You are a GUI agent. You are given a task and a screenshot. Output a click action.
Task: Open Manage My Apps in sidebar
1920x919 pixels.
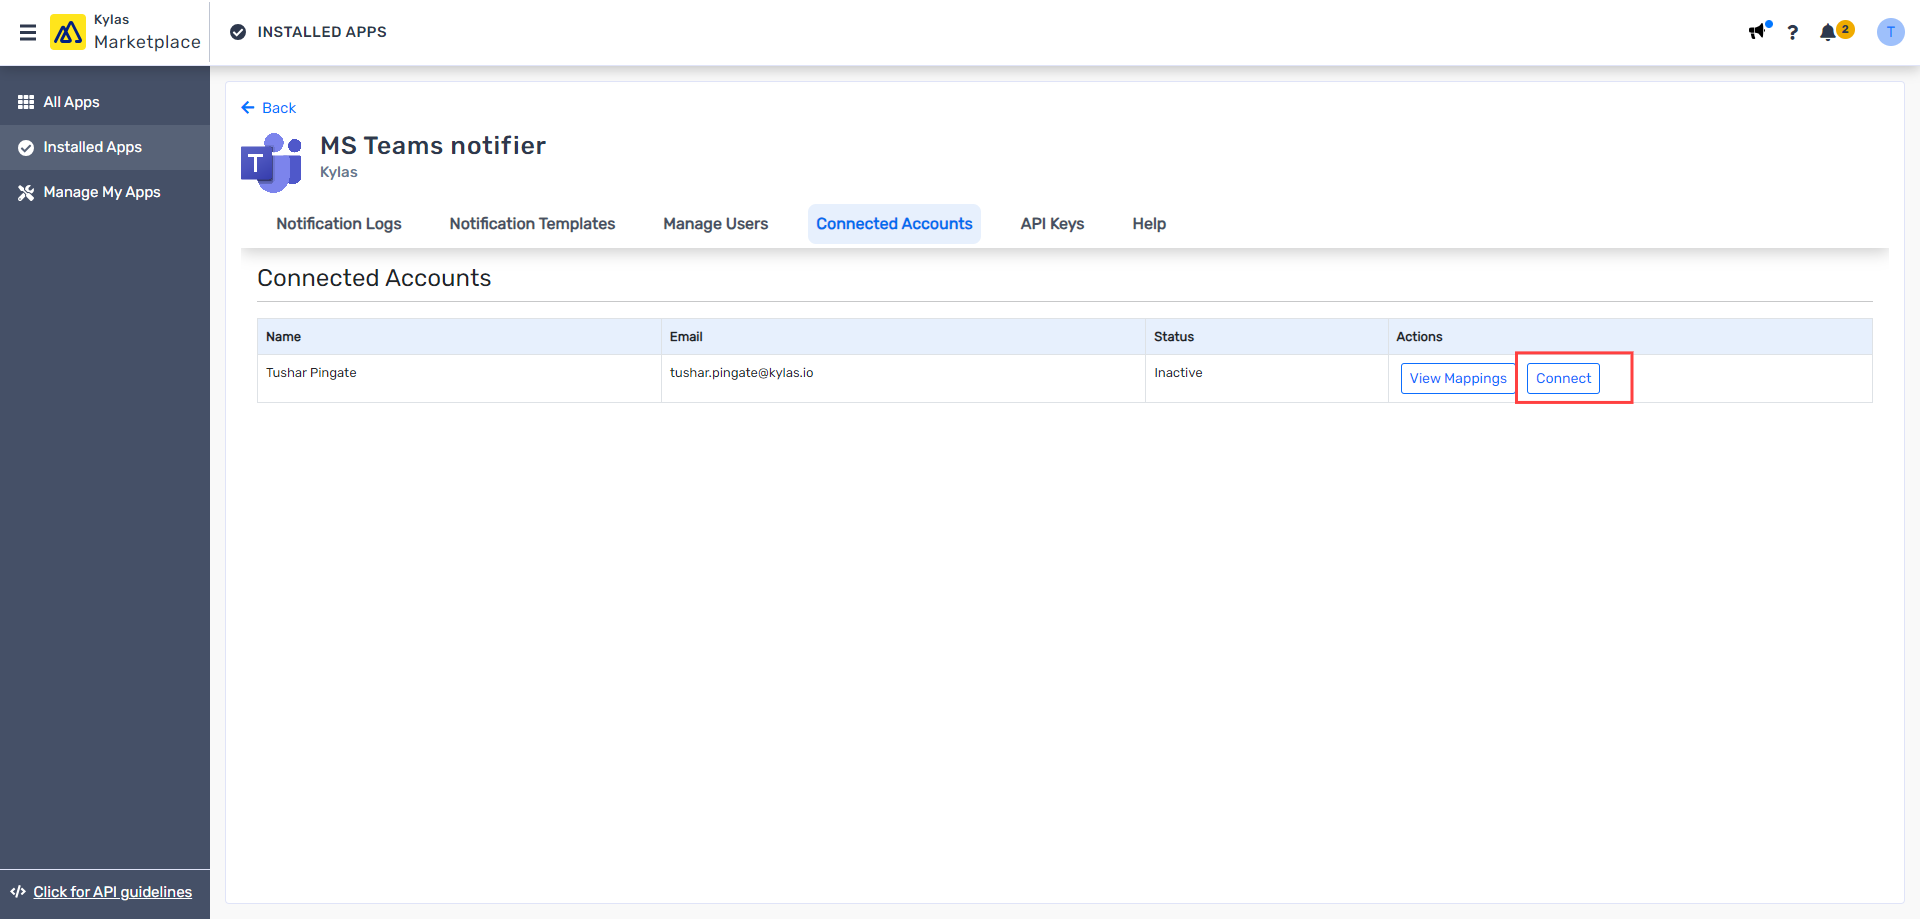pyautogui.click(x=105, y=192)
